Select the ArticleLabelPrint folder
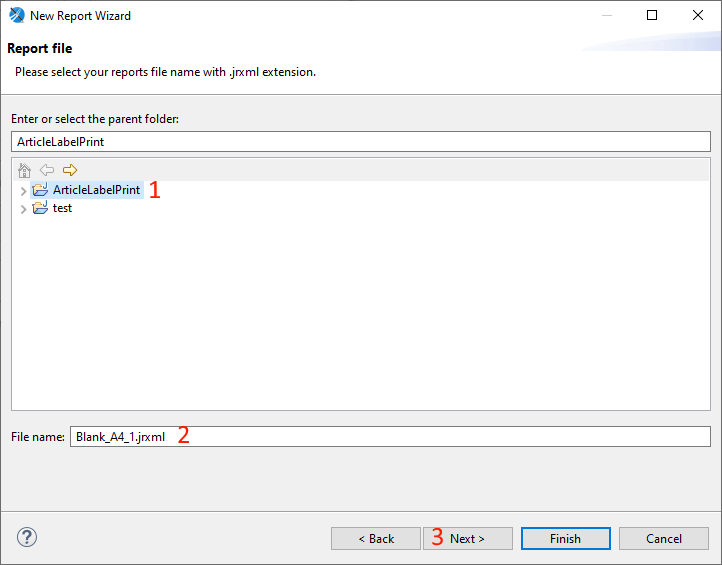Screen dimensions: 722x565 [x=96, y=189]
